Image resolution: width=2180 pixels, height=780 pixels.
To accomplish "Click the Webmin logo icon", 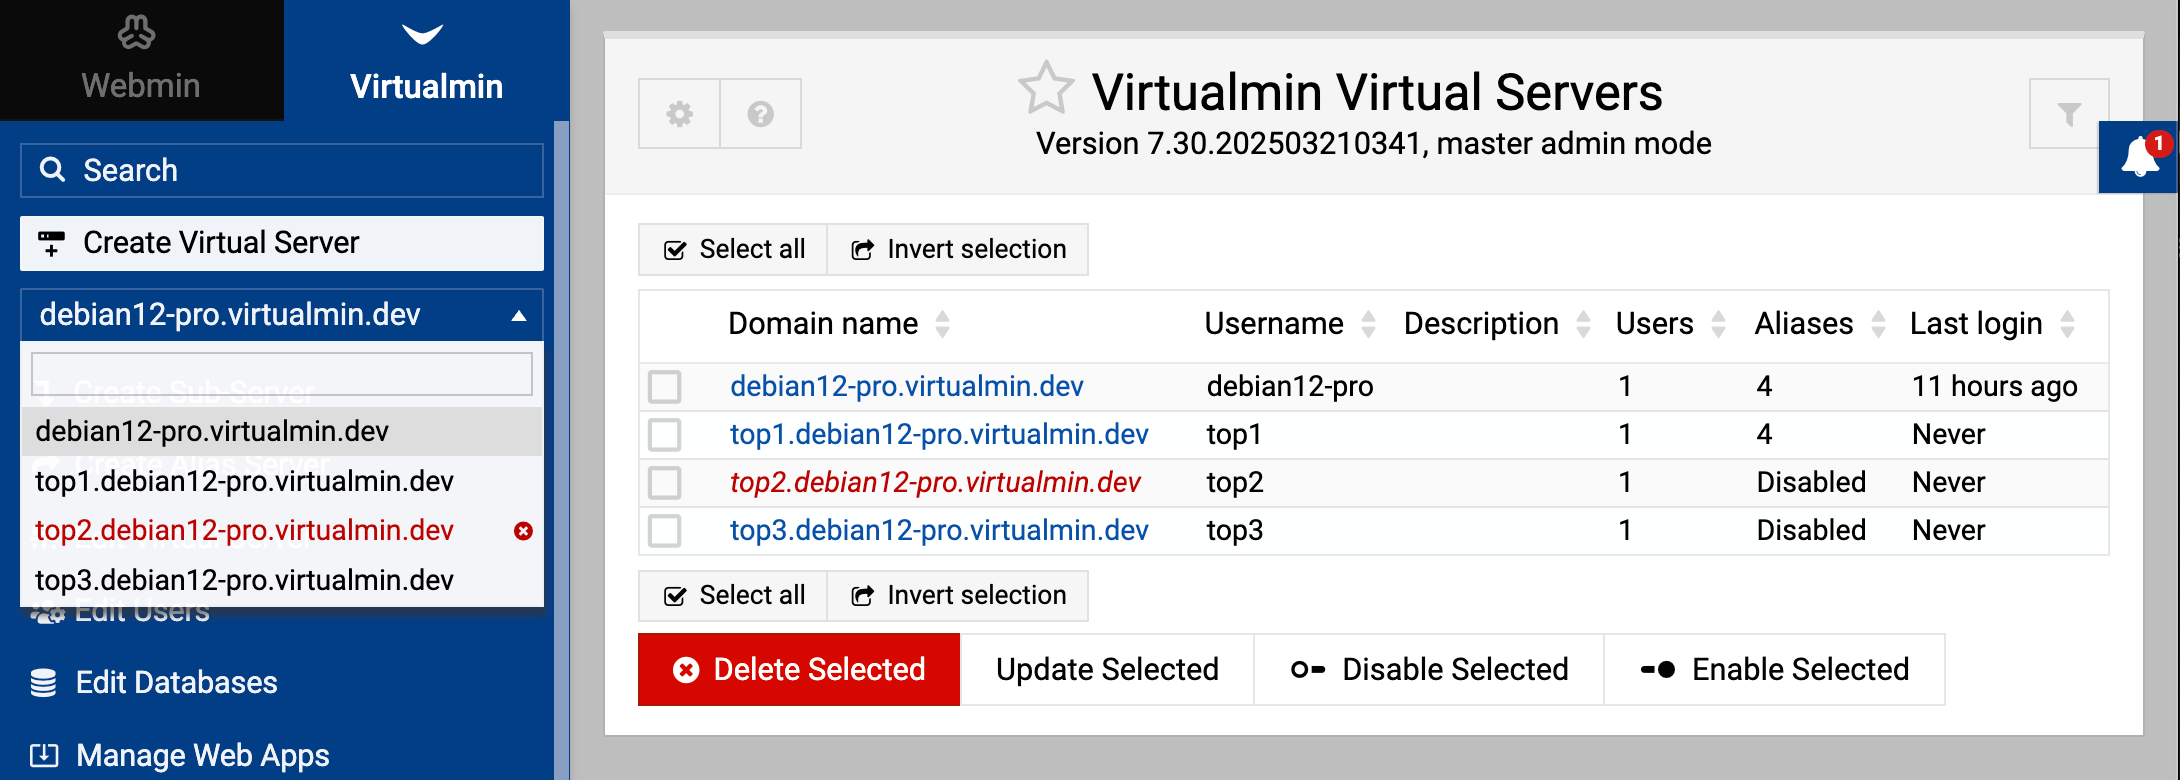I will pos(137,32).
